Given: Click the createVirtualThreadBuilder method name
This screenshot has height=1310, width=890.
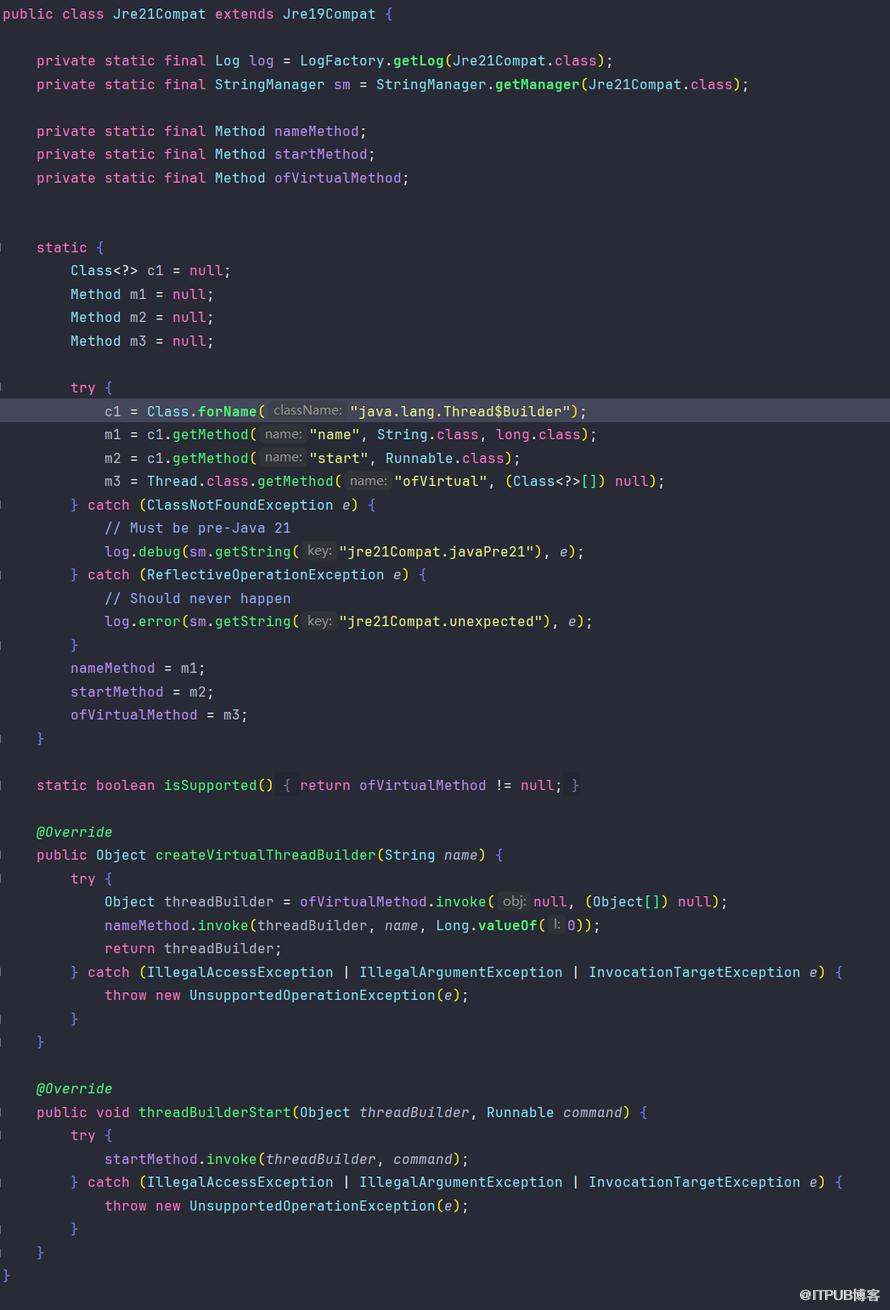Looking at the screenshot, I should pos(265,855).
